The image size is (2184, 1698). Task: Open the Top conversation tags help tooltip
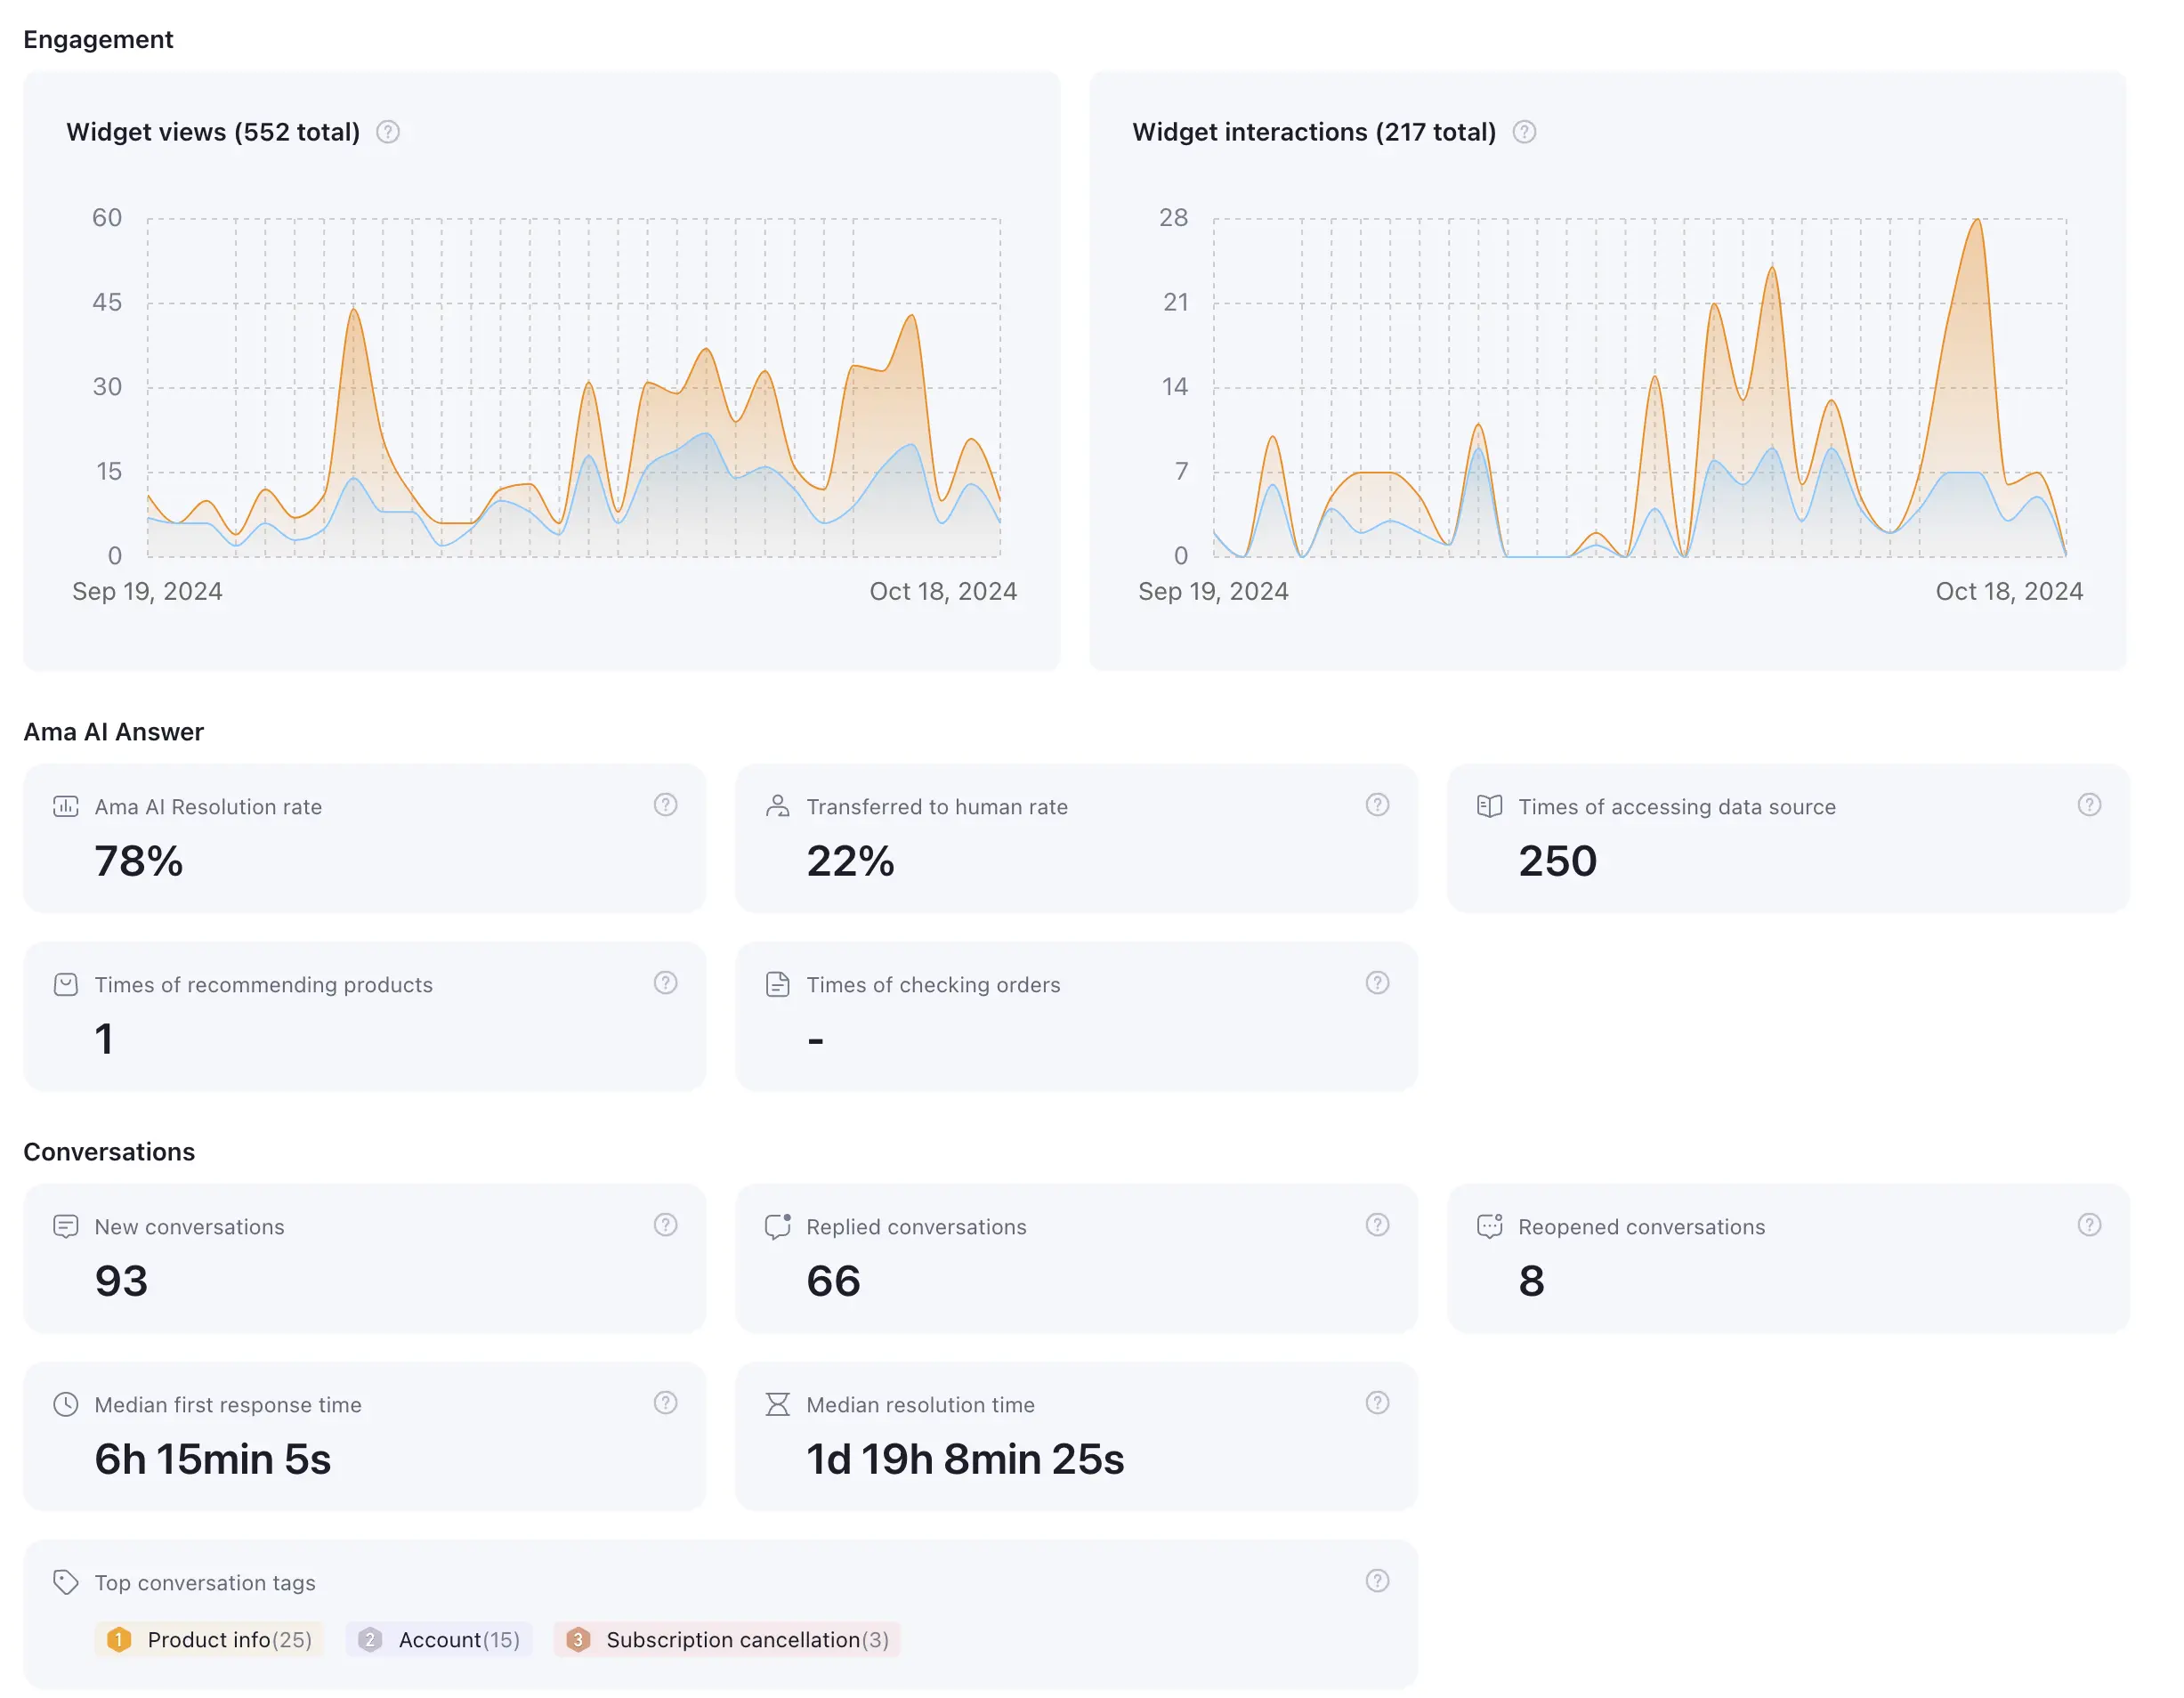tap(1377, 1581)
